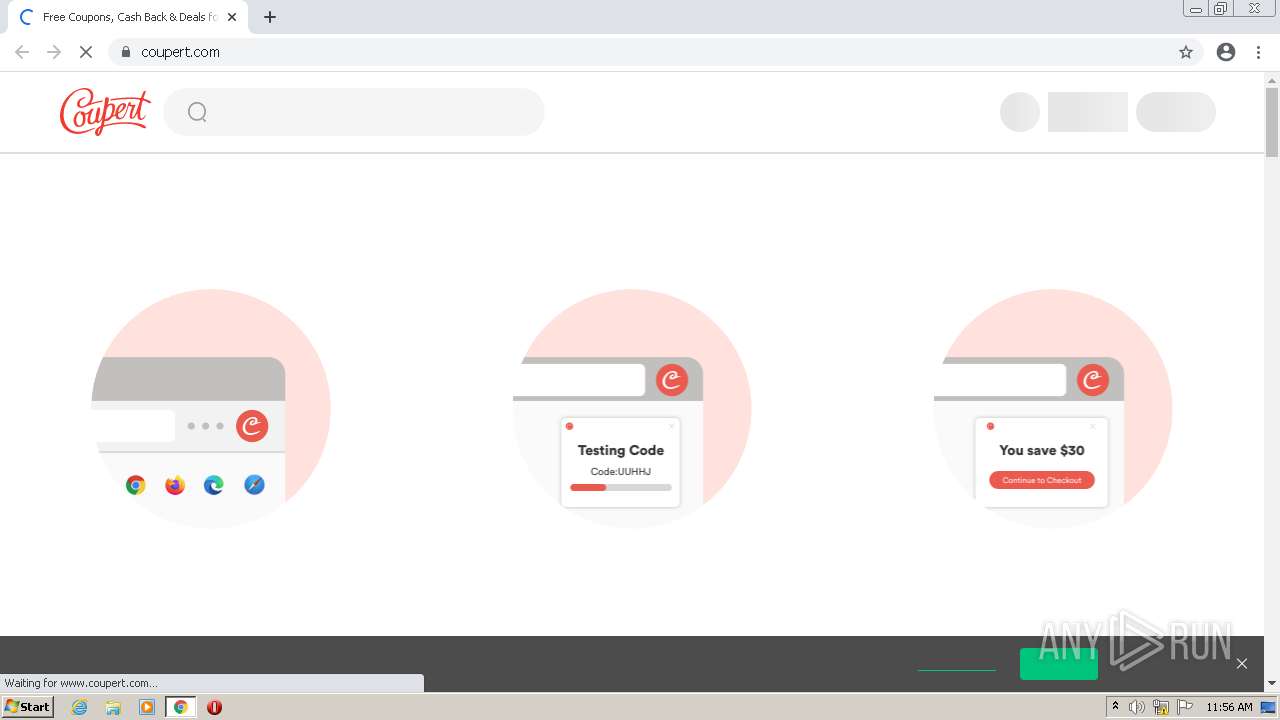Click the pill-shaped placeholder in the header
Screen dimensions: 1280x720
[x=1176, y=112]
